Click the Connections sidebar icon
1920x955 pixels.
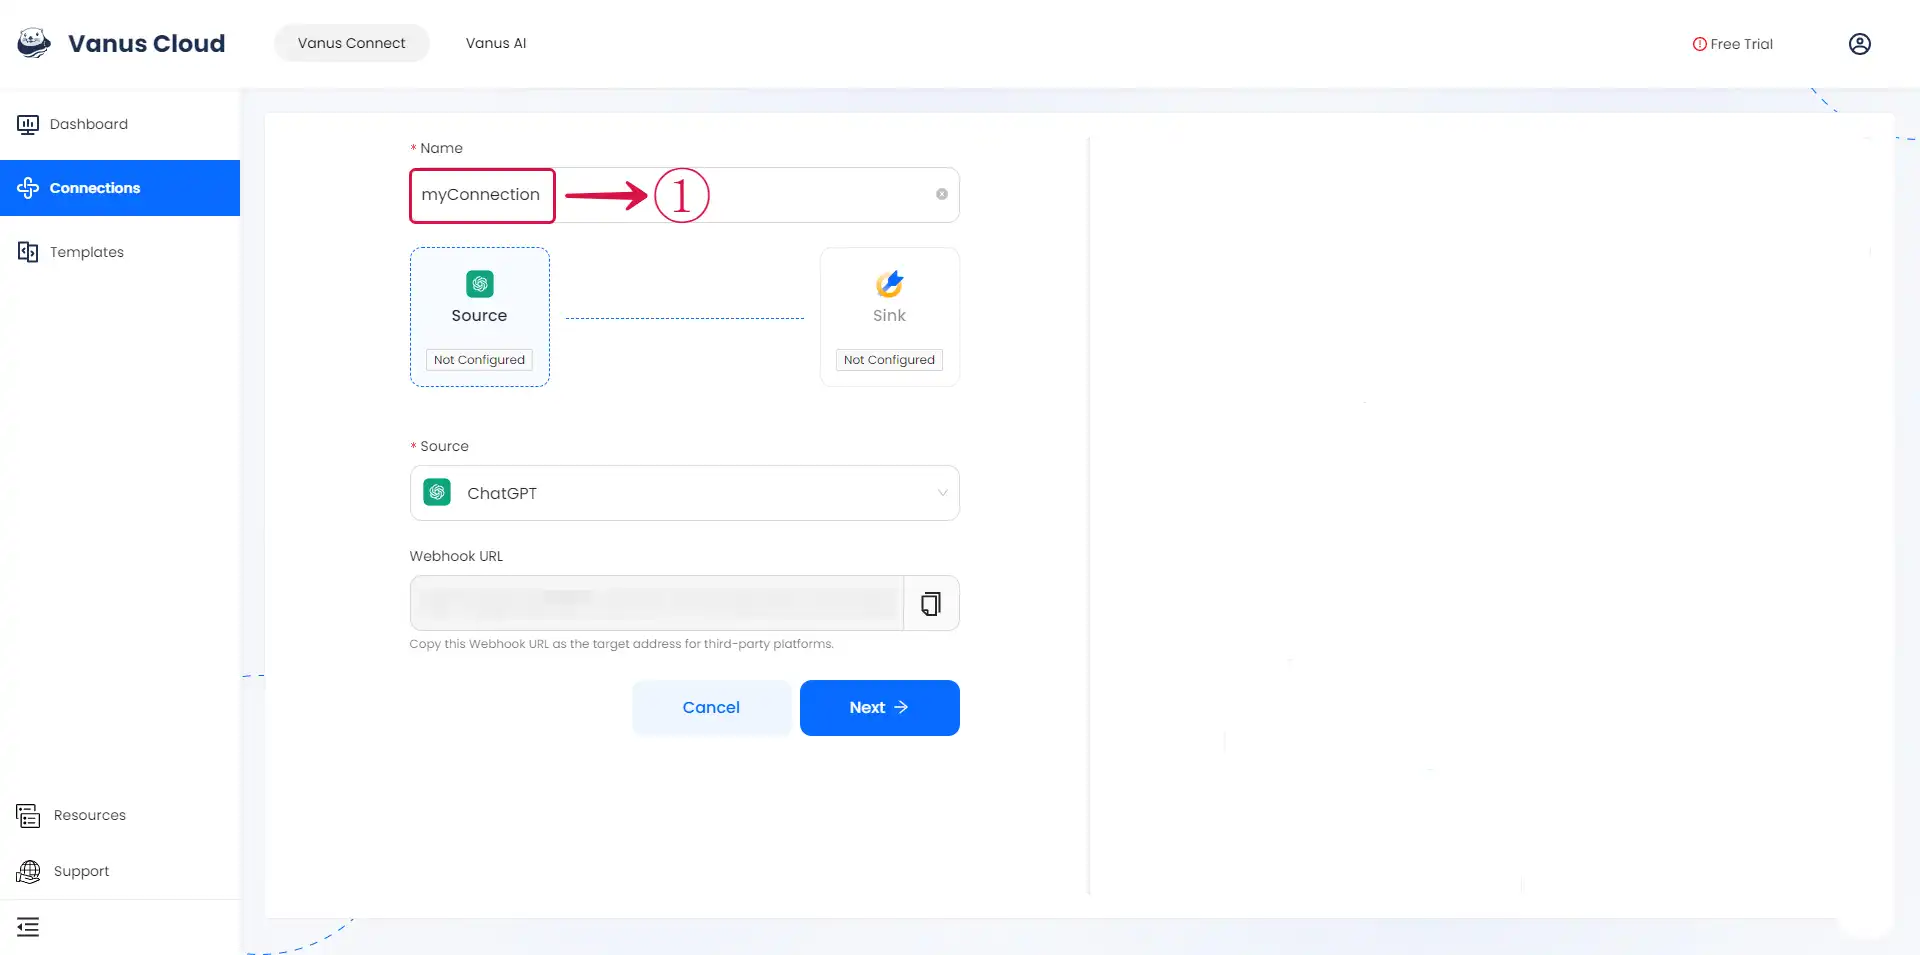(28, 188)
